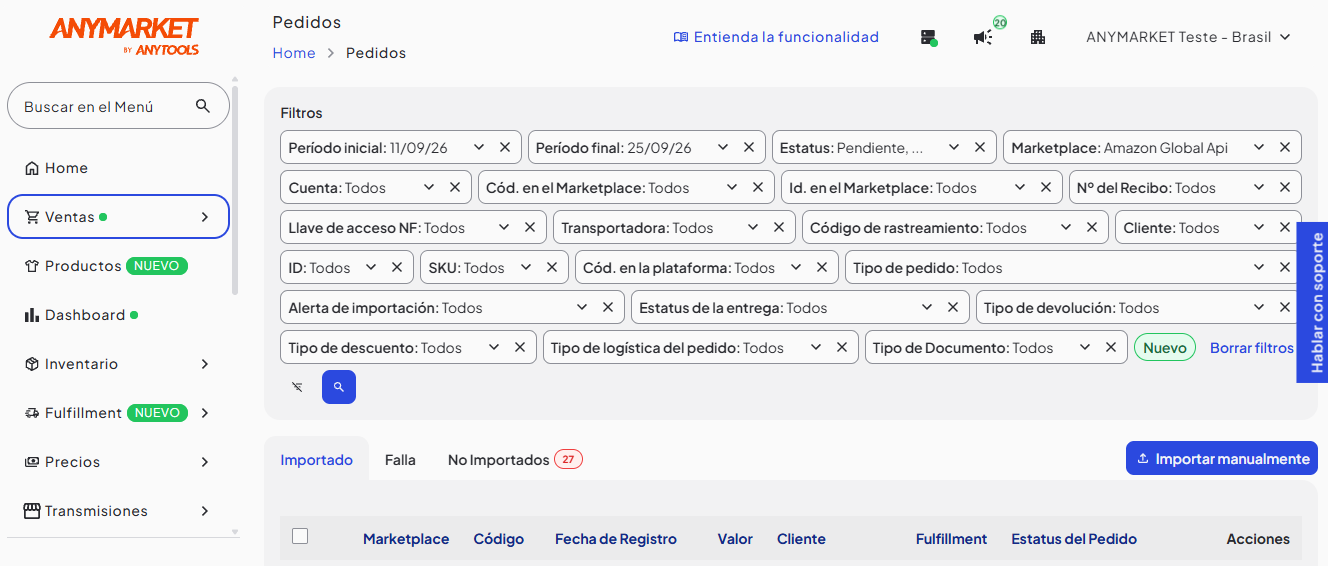Image resolution: width=1328 pixels, height=566 pixels.
Task: Open the Entienda la funcionalidad link
Action: coord(776,37)
